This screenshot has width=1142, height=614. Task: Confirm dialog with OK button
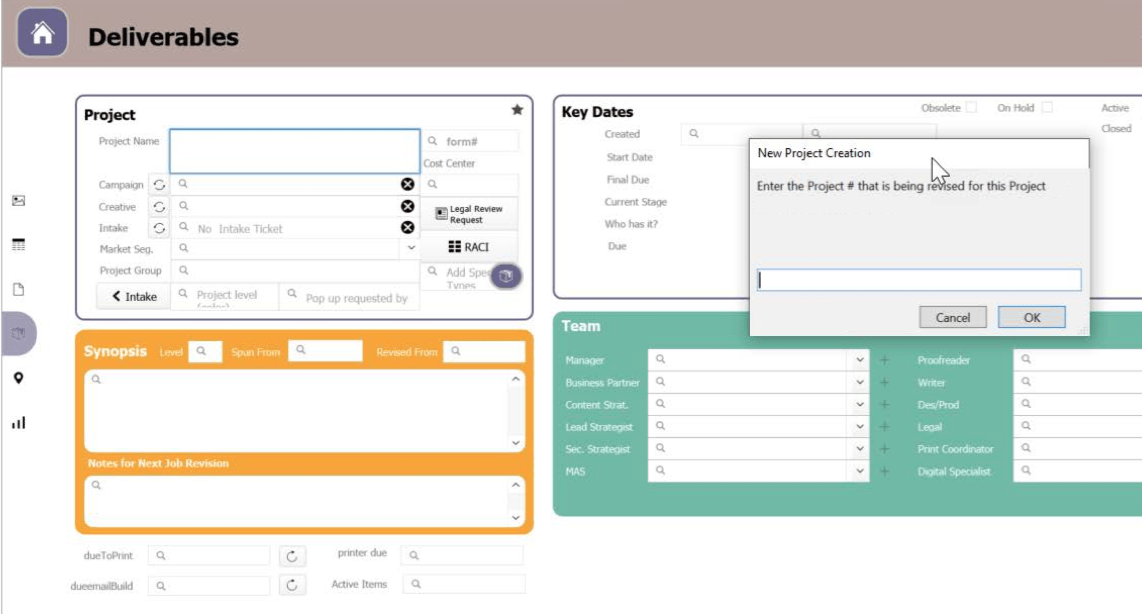click(1031, 318)
